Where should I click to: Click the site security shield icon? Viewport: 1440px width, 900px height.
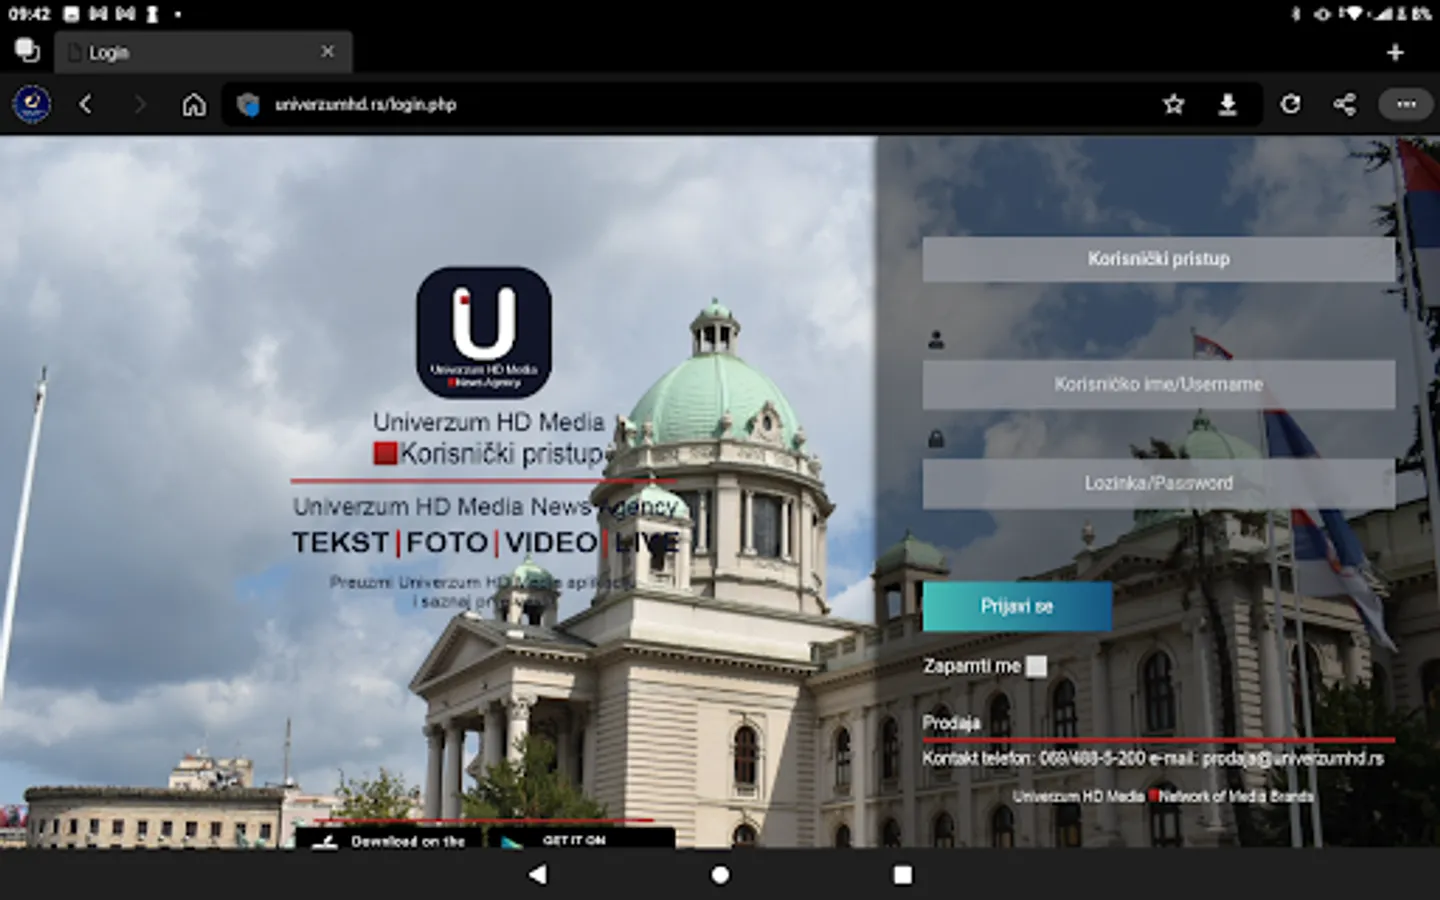point(248,104)
